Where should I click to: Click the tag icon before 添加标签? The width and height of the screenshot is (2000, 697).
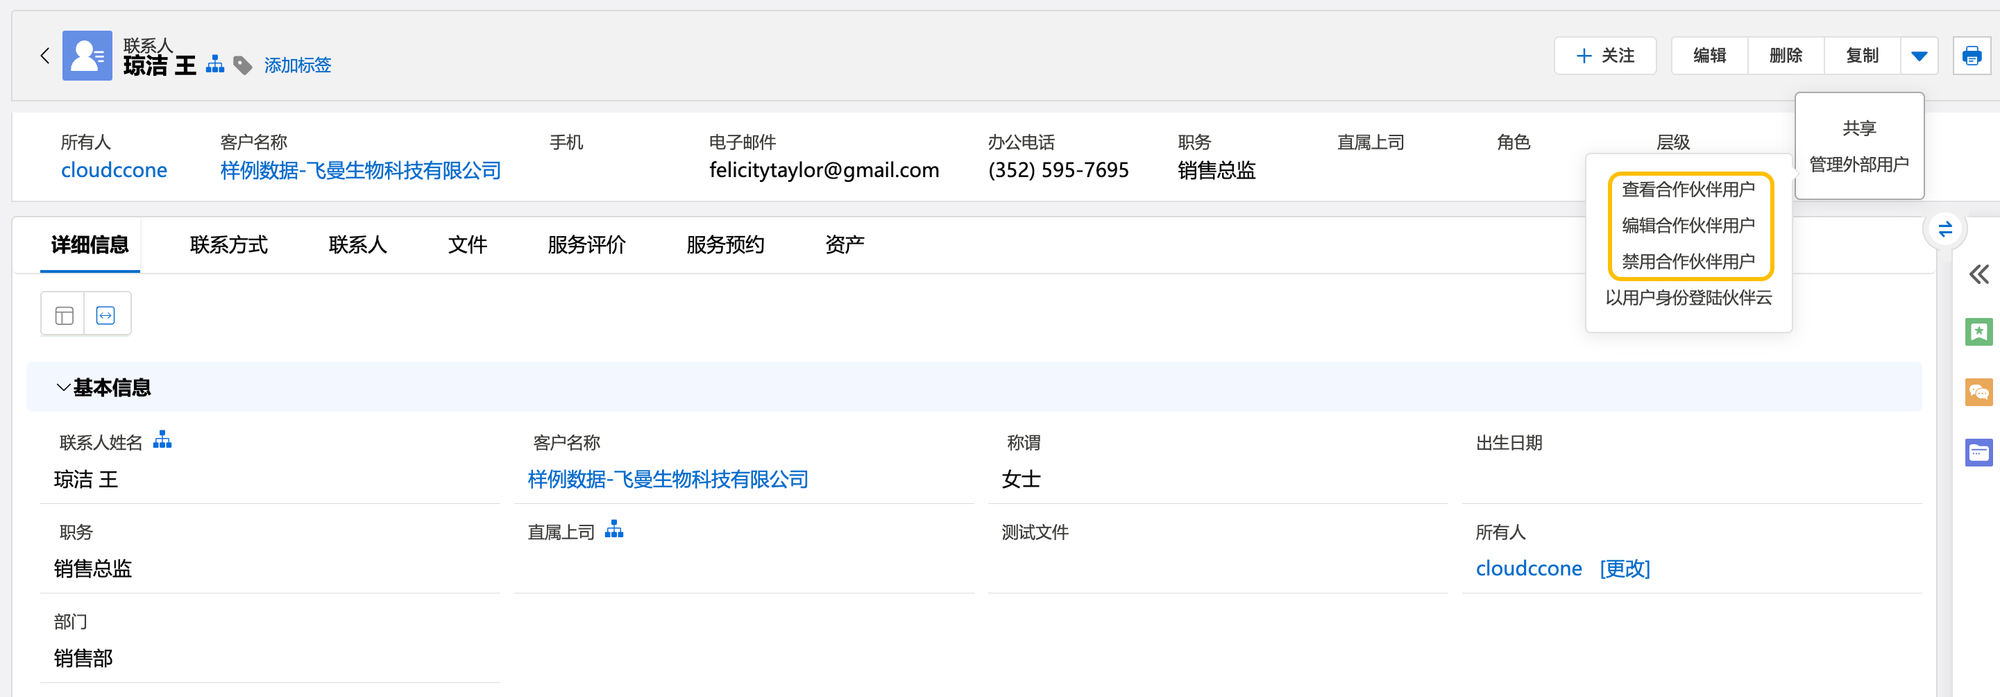tap(242, 66)
